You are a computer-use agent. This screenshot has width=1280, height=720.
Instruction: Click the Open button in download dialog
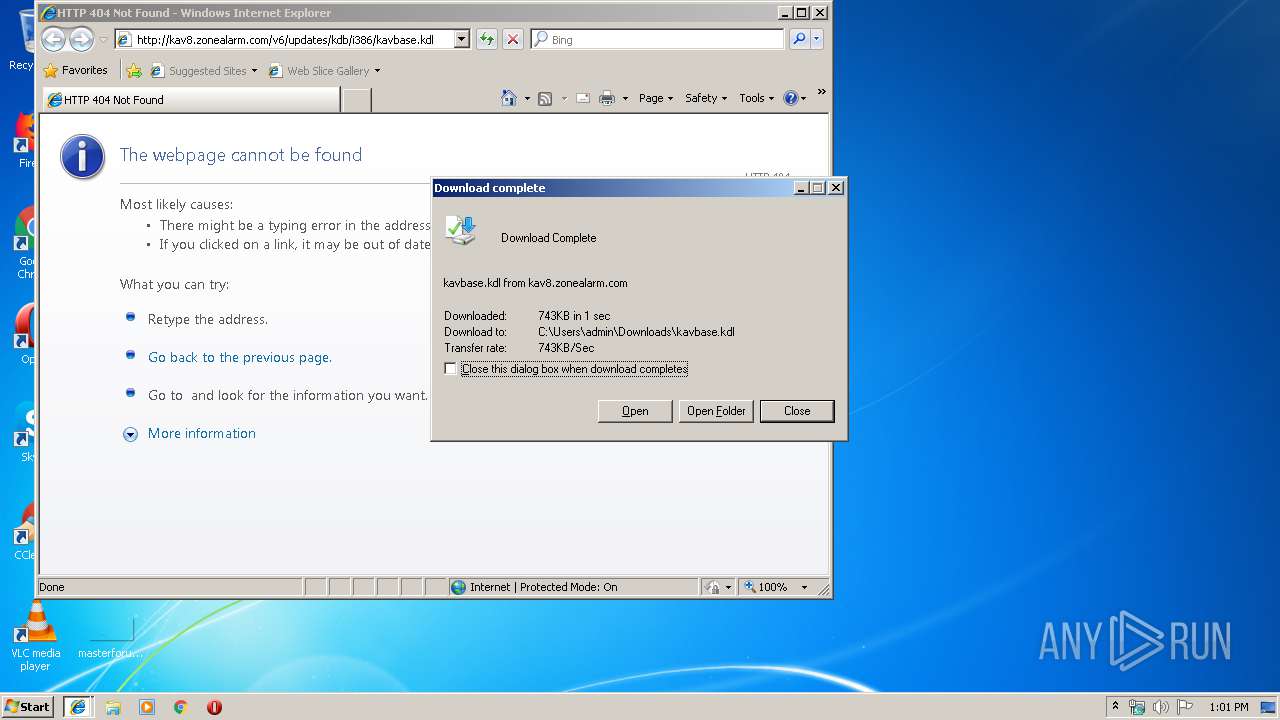click(x=635, y=411)
